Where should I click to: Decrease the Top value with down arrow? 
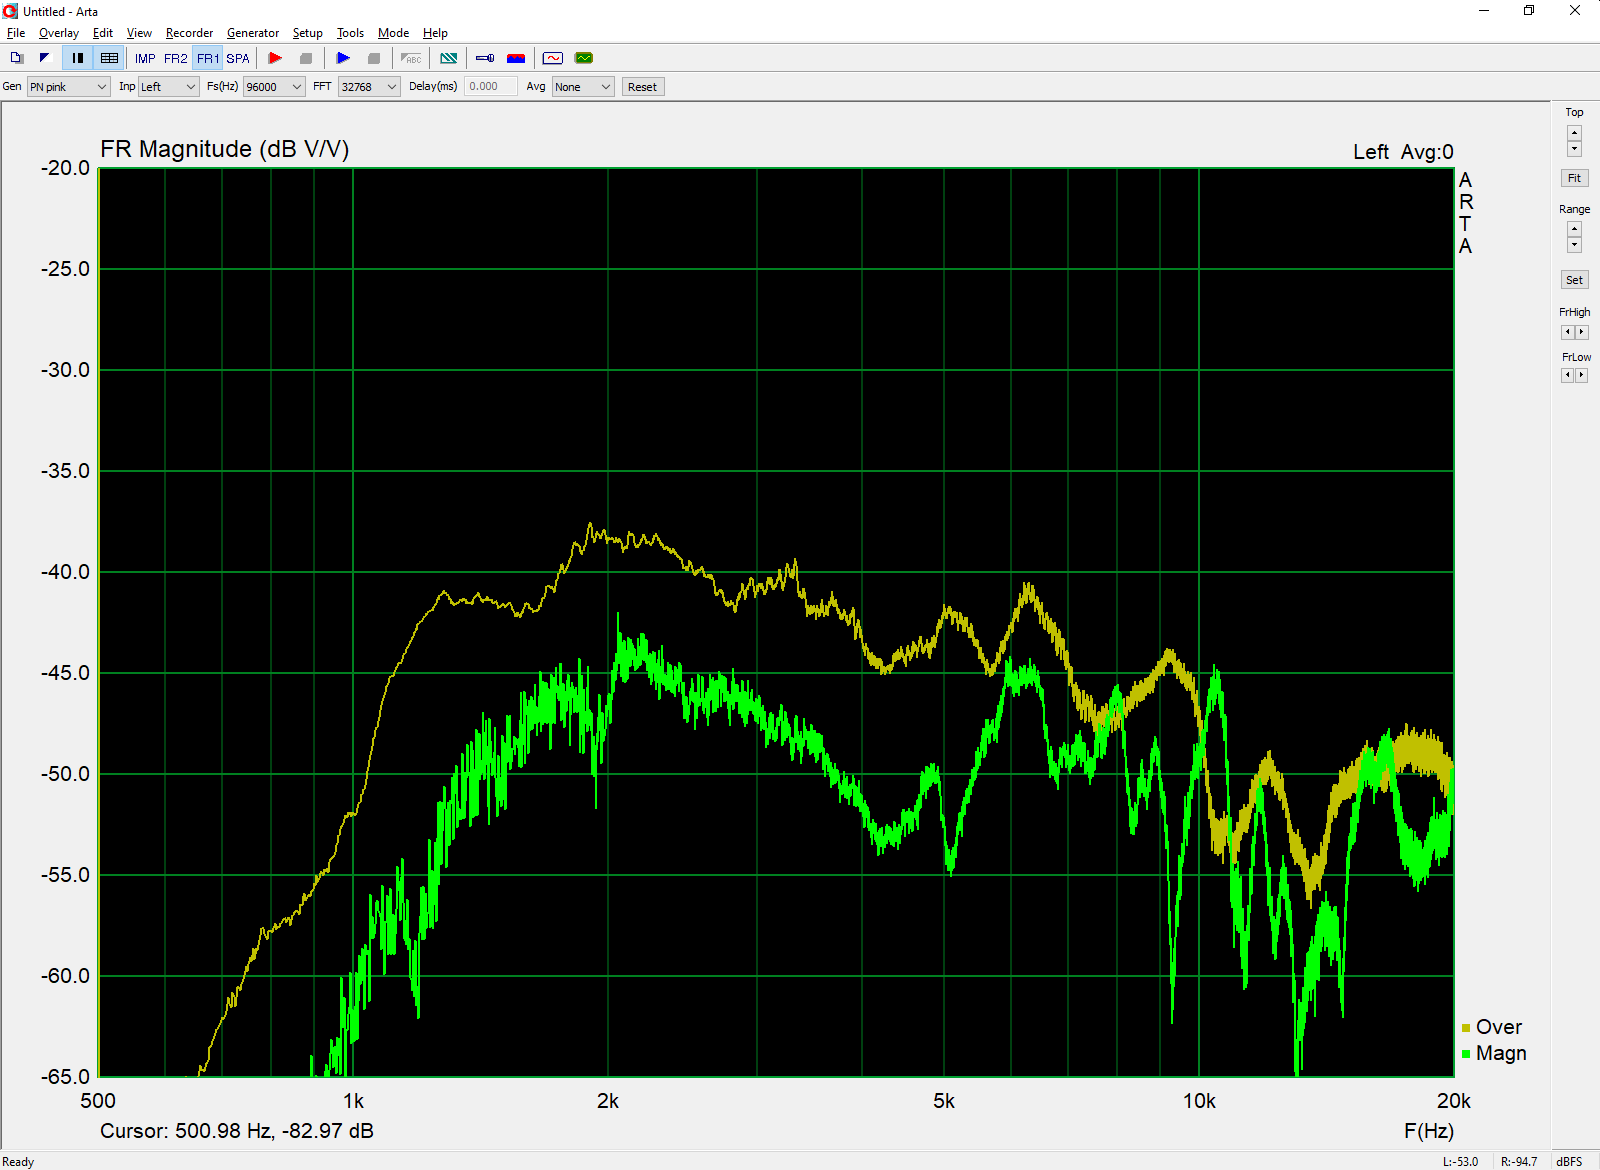coord(1574,149)
